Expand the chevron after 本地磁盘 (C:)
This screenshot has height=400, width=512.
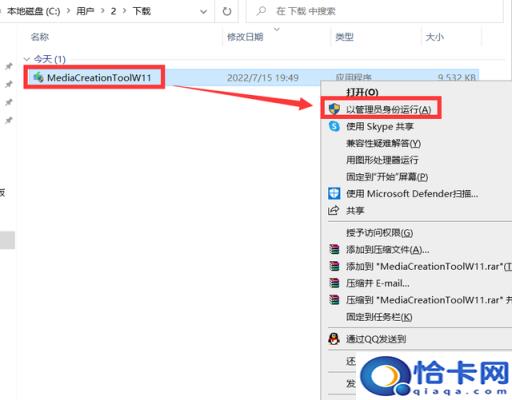[68, 11]
